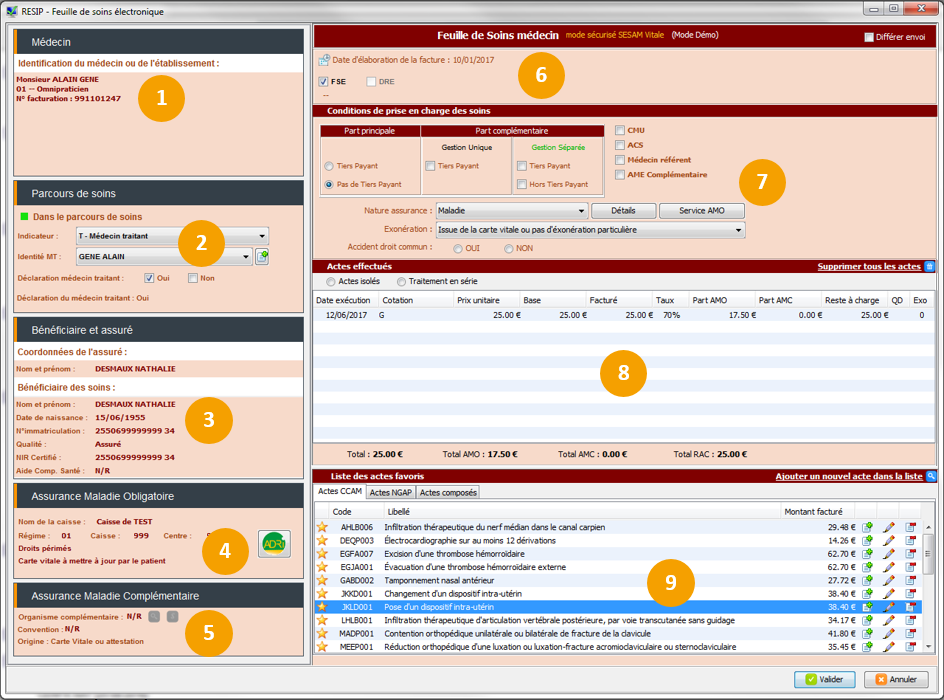This screenshot has height=700, width=944.
Task: Click the search icon beside Ajouter un nouvel acte
Action: [931, 476]
